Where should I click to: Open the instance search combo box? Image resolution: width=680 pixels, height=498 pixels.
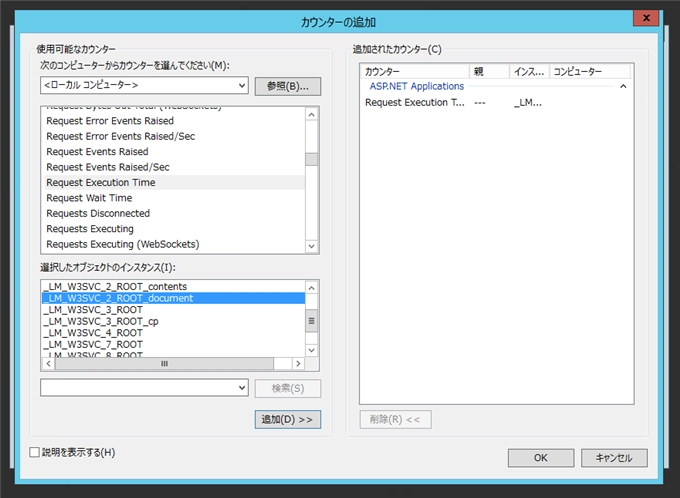[x=144, y=388]
